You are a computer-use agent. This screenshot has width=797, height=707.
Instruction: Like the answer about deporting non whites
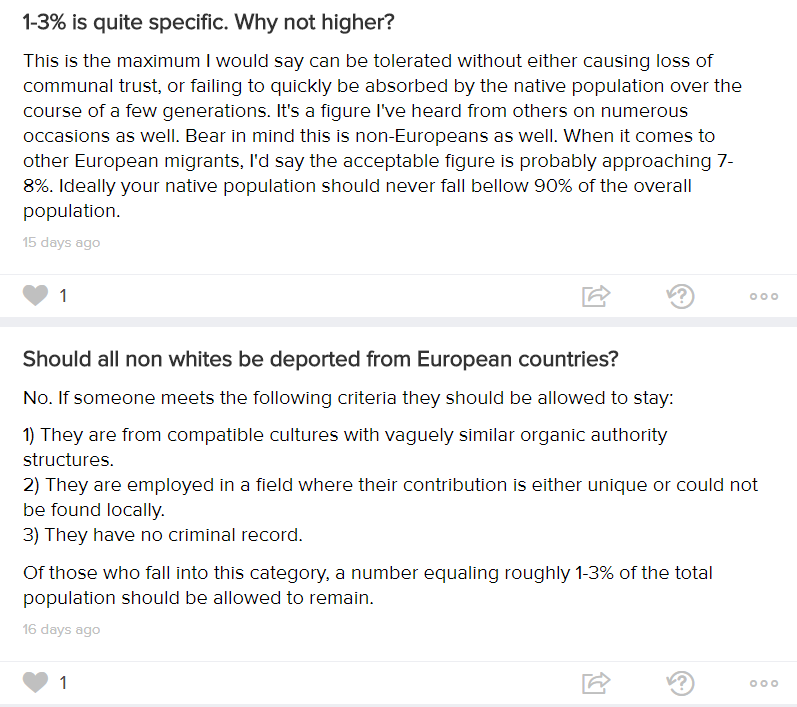pyautogui.click(x=35, y=682)
